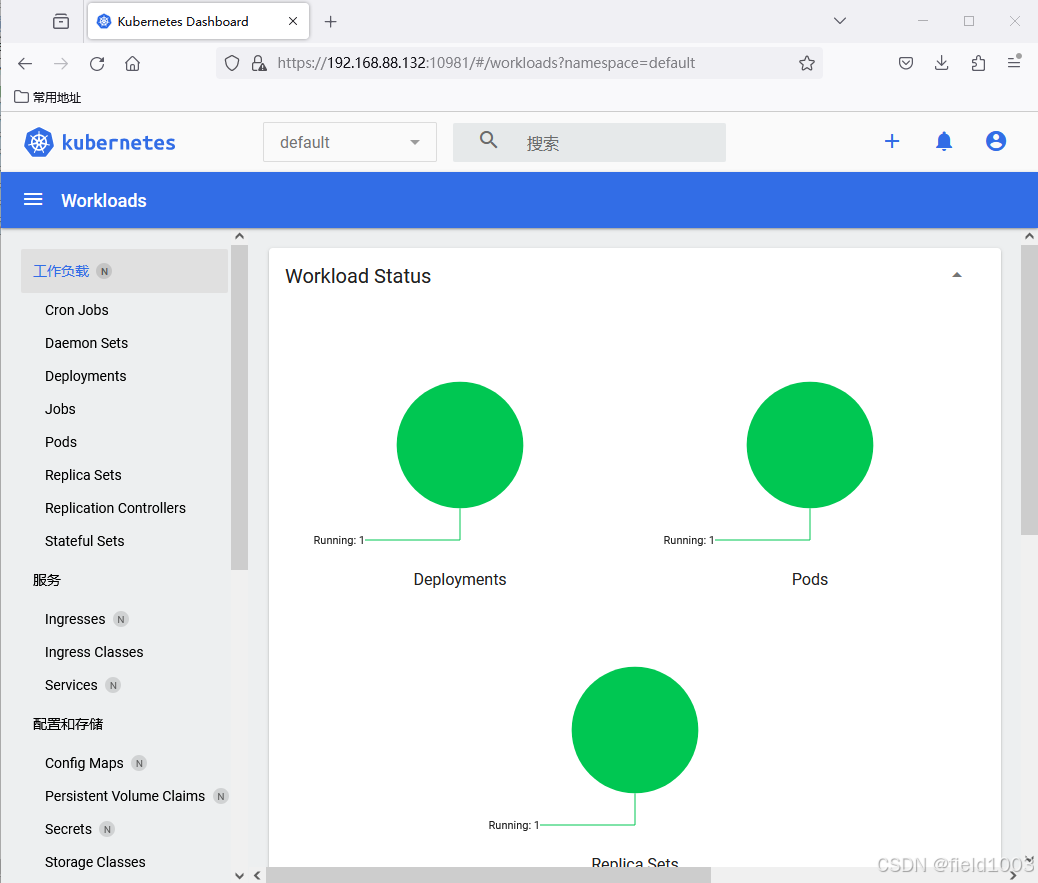Viewport: 1038px width, 883px height.
Task: Toggle the hamburger sidebar menu
Action: (33, 200)
